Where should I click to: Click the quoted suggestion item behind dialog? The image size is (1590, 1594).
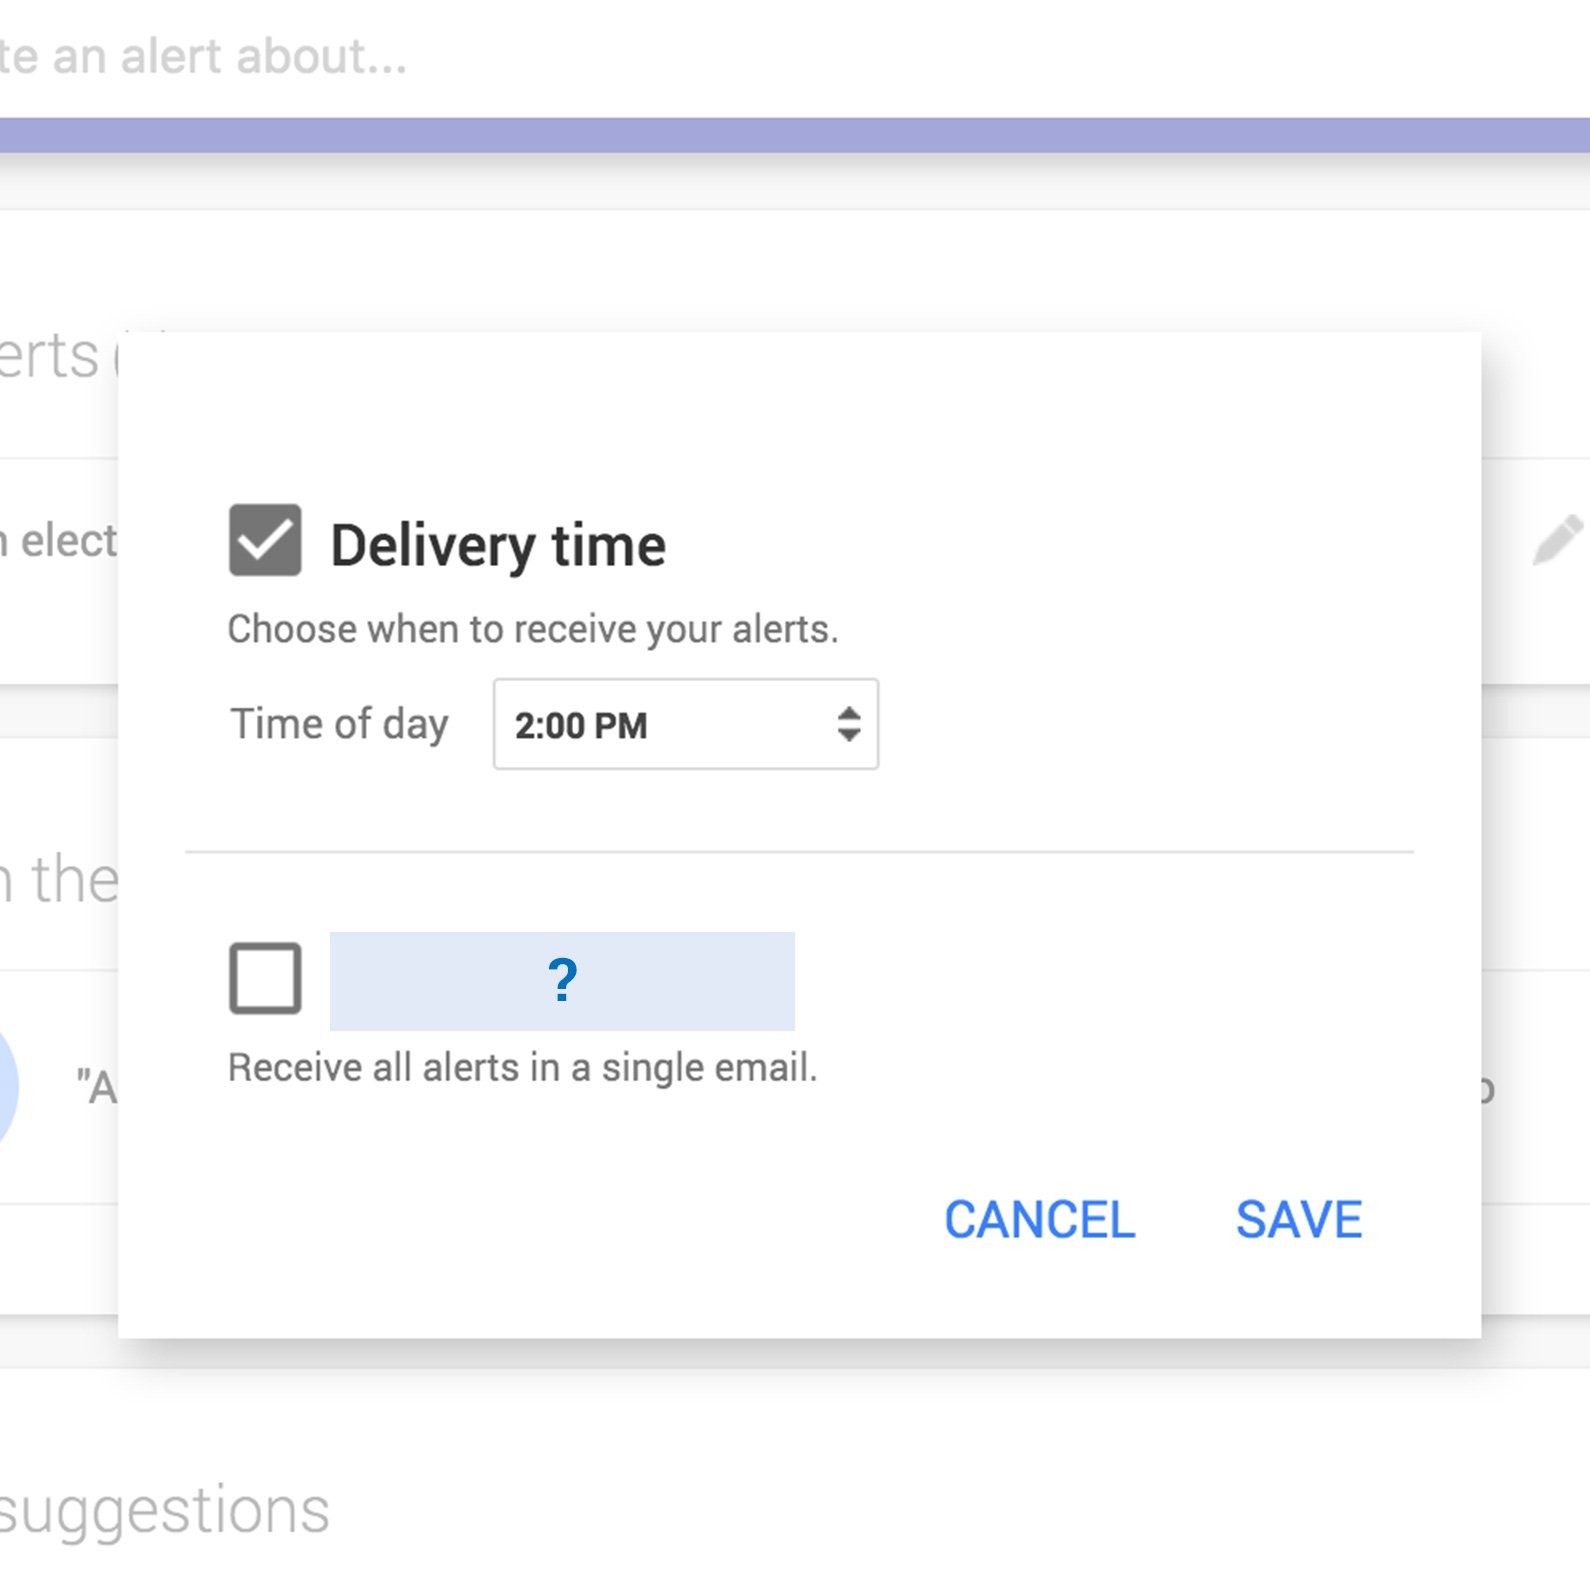(x=96, y=1087)
